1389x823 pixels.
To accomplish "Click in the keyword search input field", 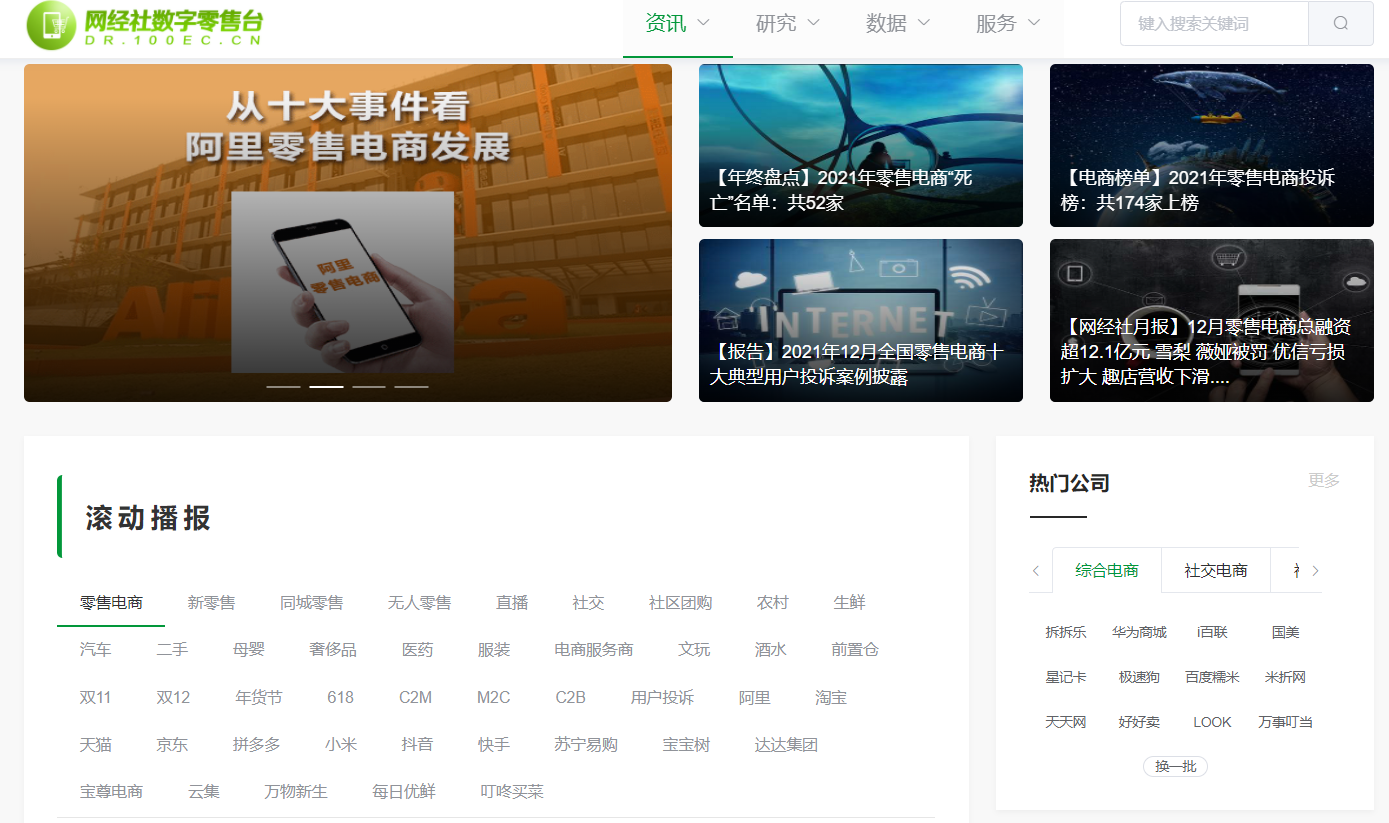I will pyautogui.click(x=1213, y=24).
